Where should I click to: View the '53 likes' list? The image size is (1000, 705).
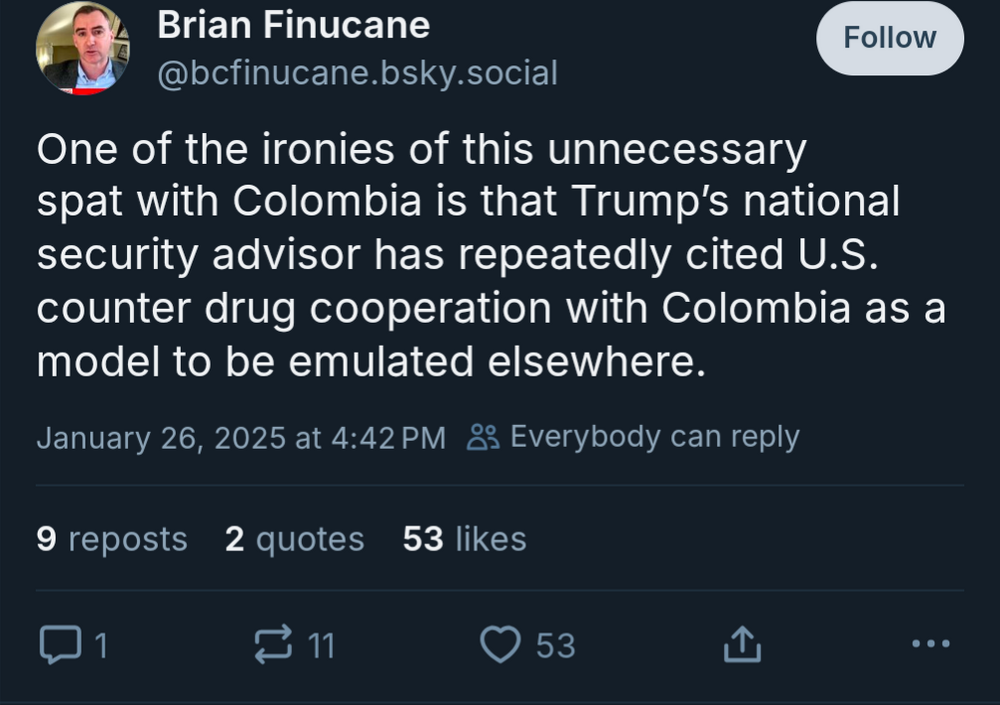pyautogui.click(x=467, y=538)
